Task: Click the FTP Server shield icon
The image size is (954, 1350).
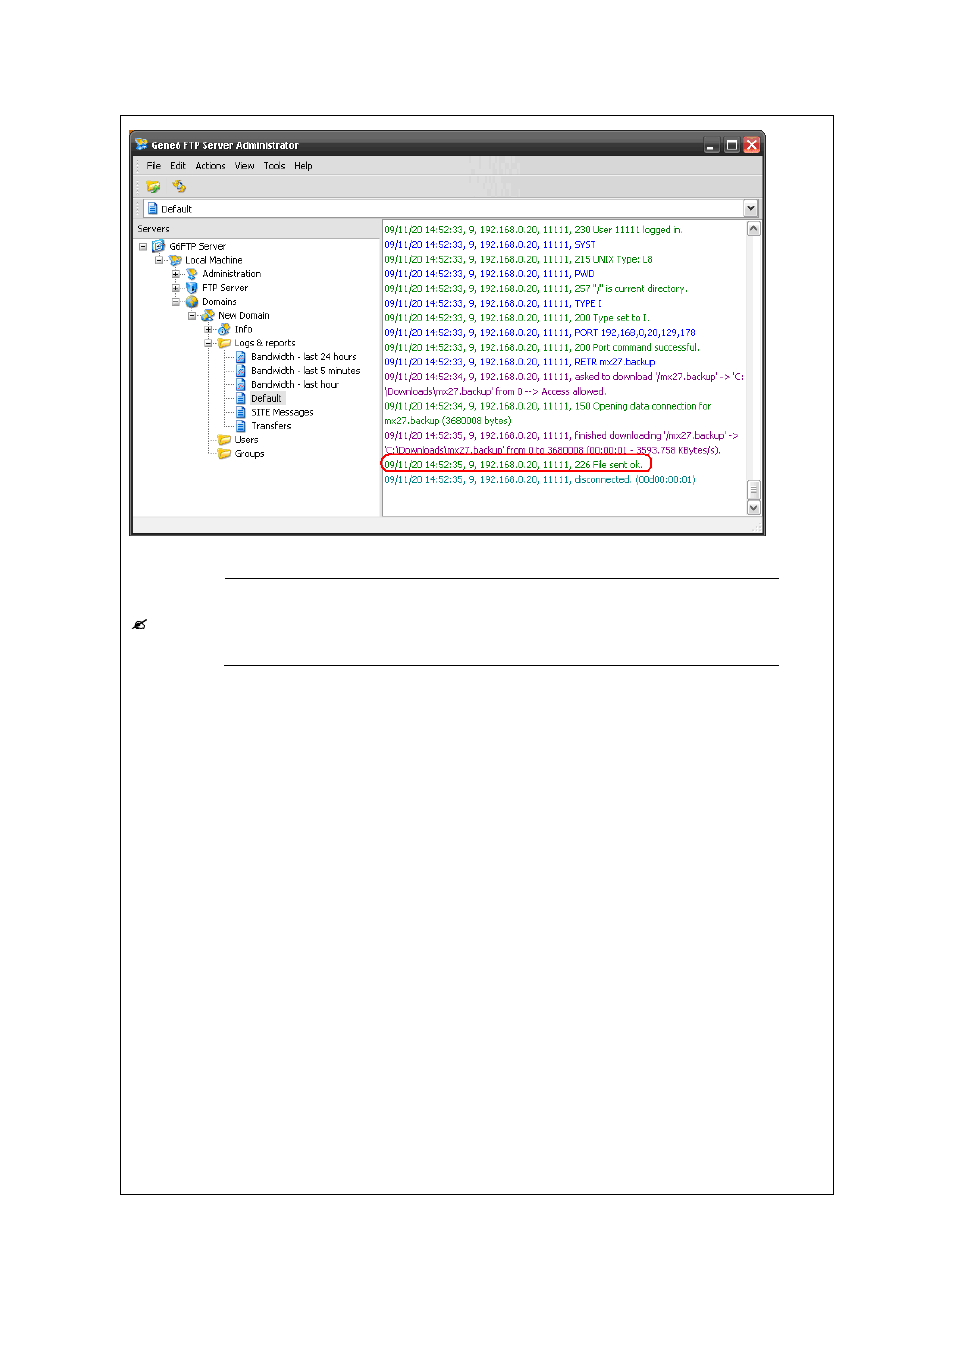Action: pos(192,288)
